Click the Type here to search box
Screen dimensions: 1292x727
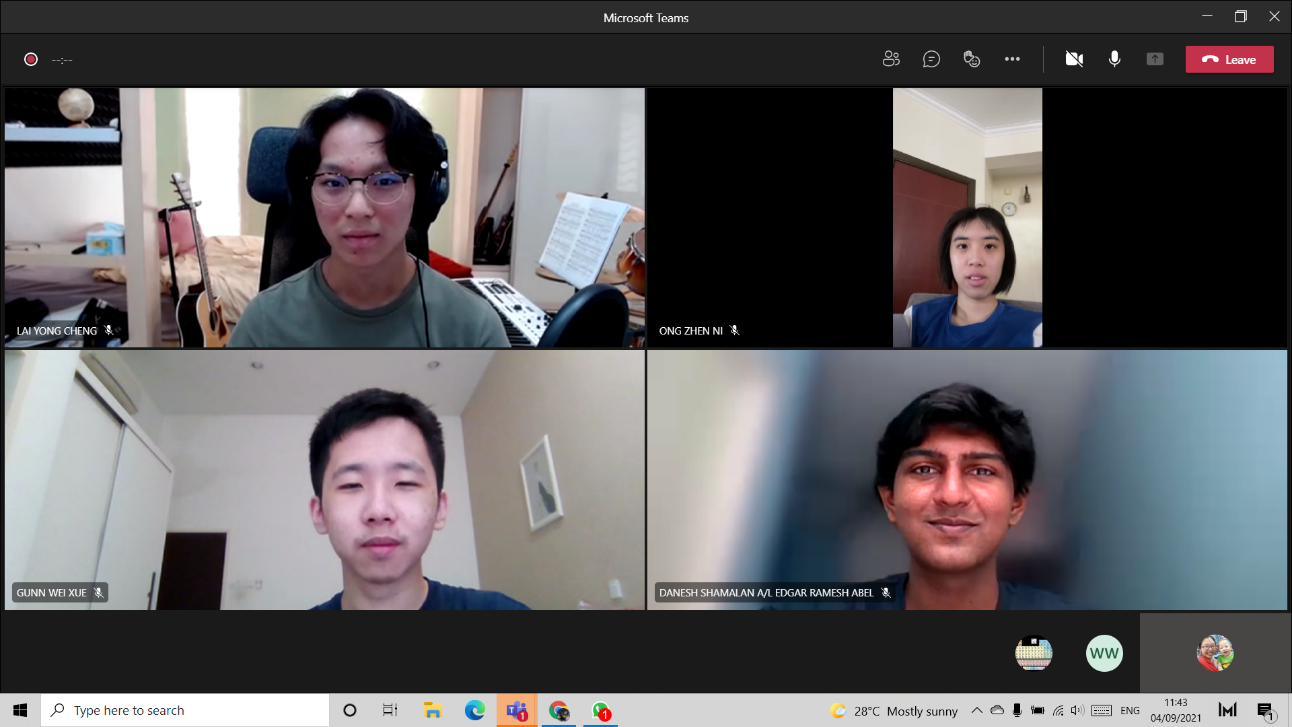click(185, 710)
